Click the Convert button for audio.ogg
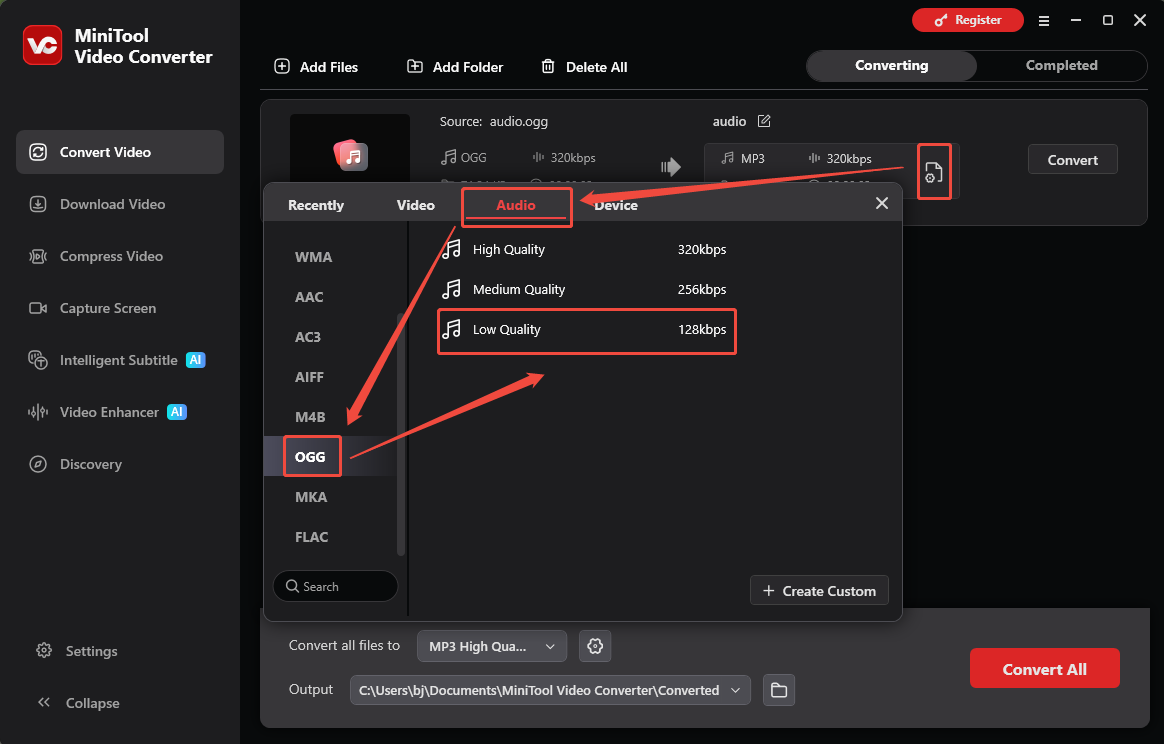Screen dimensions: 1164x744 click(1072, 160)
